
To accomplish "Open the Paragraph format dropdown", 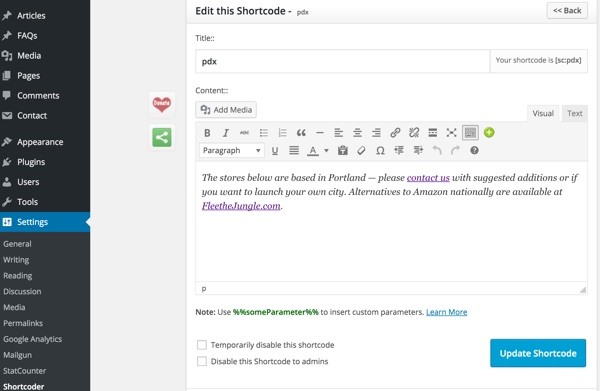I will tap(232, 150).
